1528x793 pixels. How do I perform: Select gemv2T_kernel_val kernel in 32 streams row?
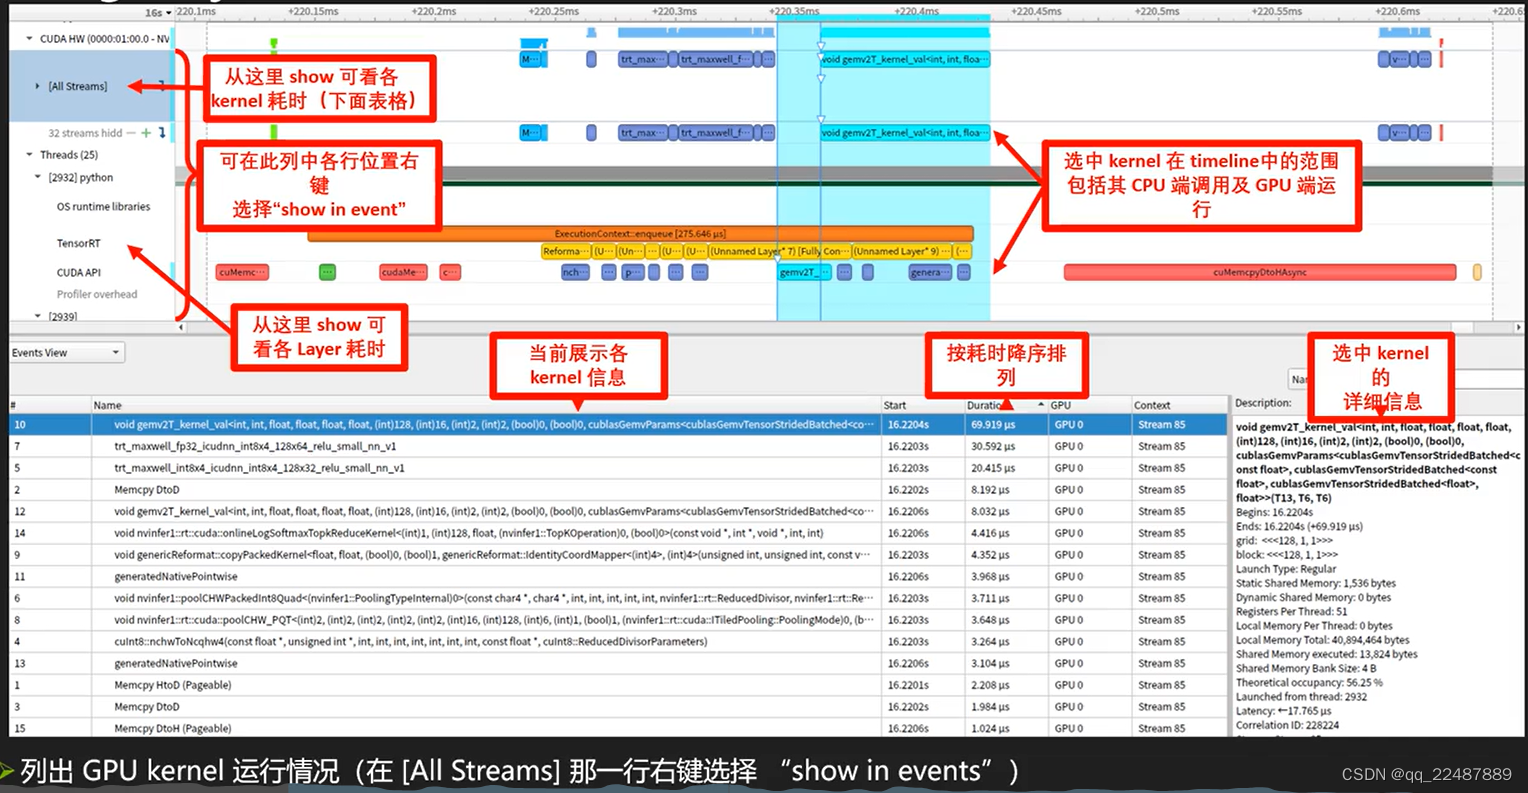pyautogui.click(x=904, y=132)
